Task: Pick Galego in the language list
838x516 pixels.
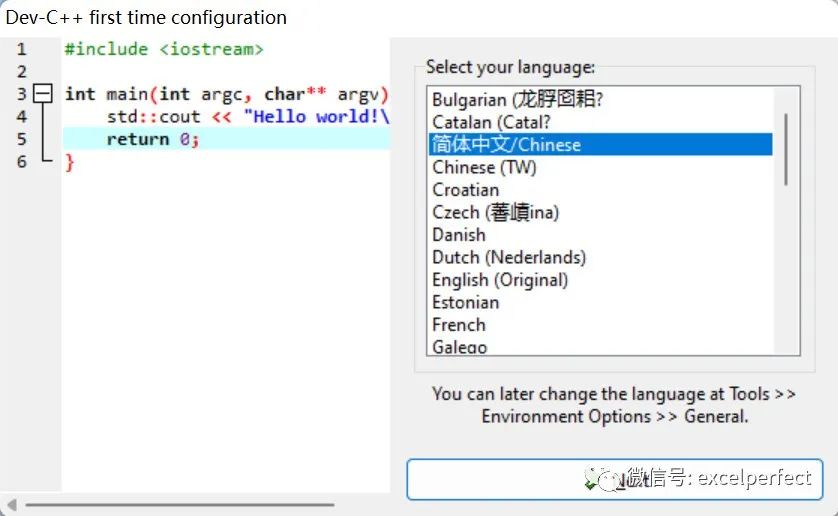Action: point(601,346)
